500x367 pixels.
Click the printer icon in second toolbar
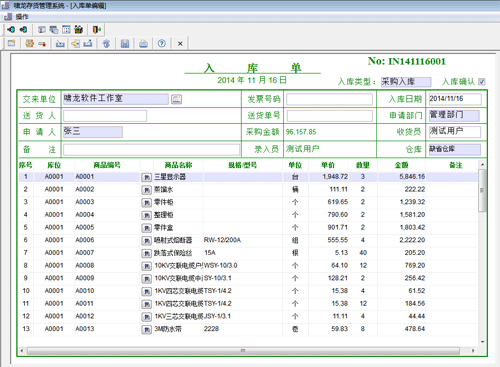[143, 43]
